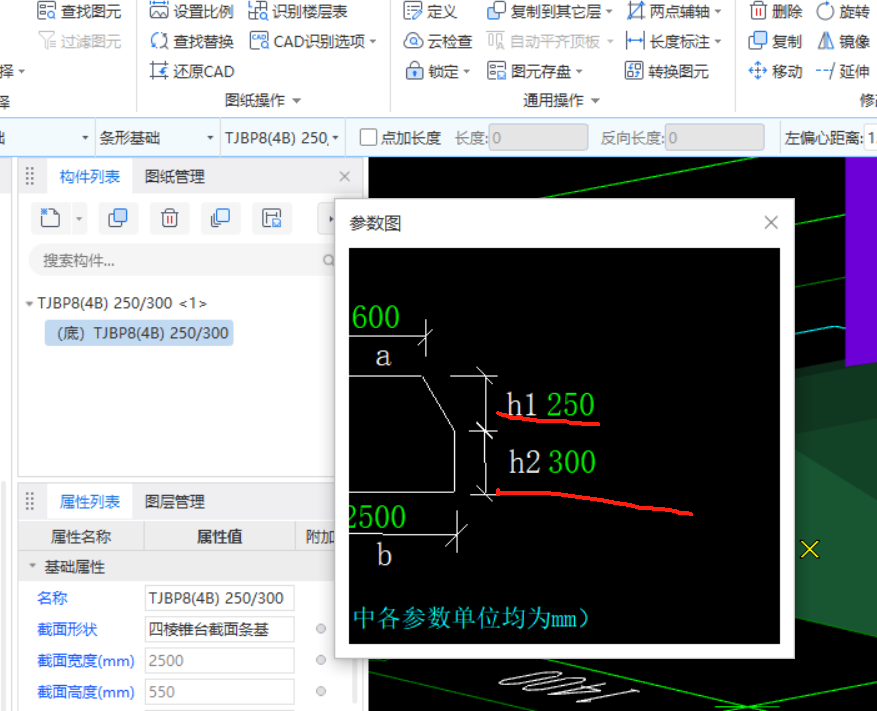Open 长度标注 dropdown
Screen dimensions: 877x711
[x=718, y=41]
